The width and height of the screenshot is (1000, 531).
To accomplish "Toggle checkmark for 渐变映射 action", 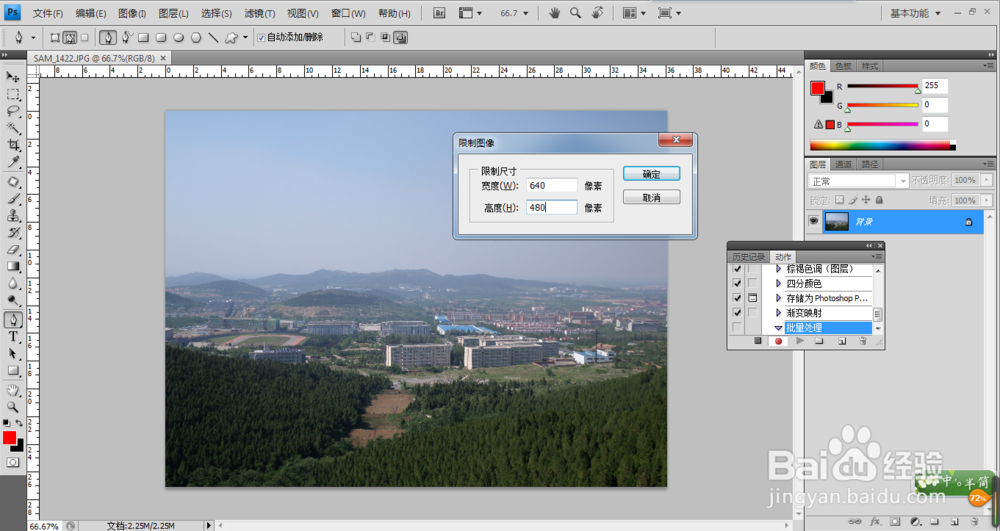I will point(737,313).
